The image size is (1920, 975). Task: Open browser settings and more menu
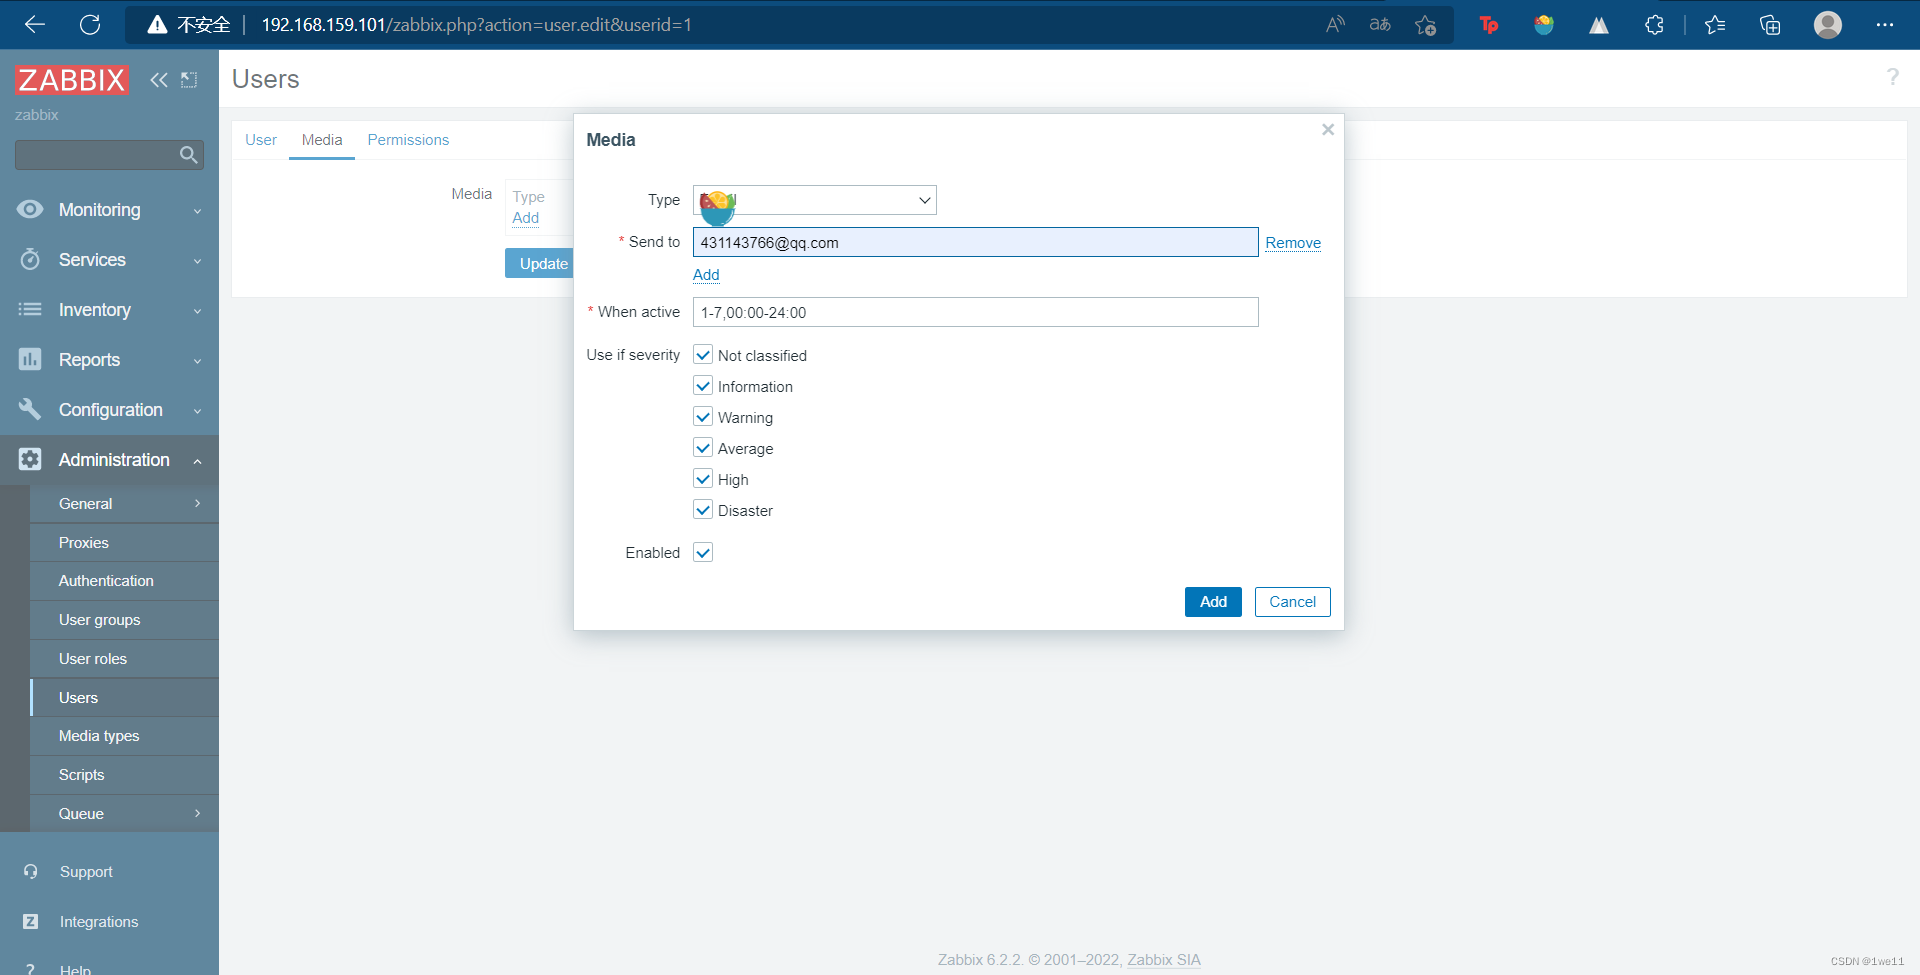click(x=1885, y=25)
